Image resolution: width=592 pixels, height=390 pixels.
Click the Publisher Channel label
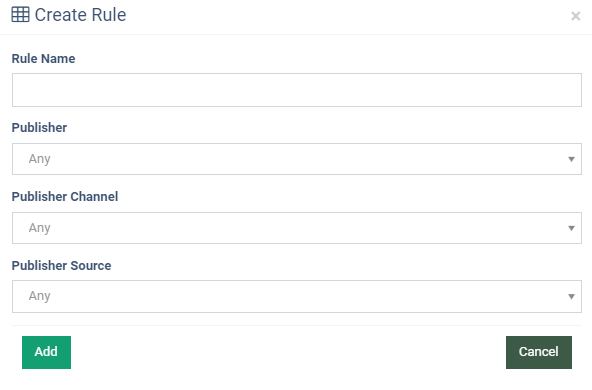(65, 197)
